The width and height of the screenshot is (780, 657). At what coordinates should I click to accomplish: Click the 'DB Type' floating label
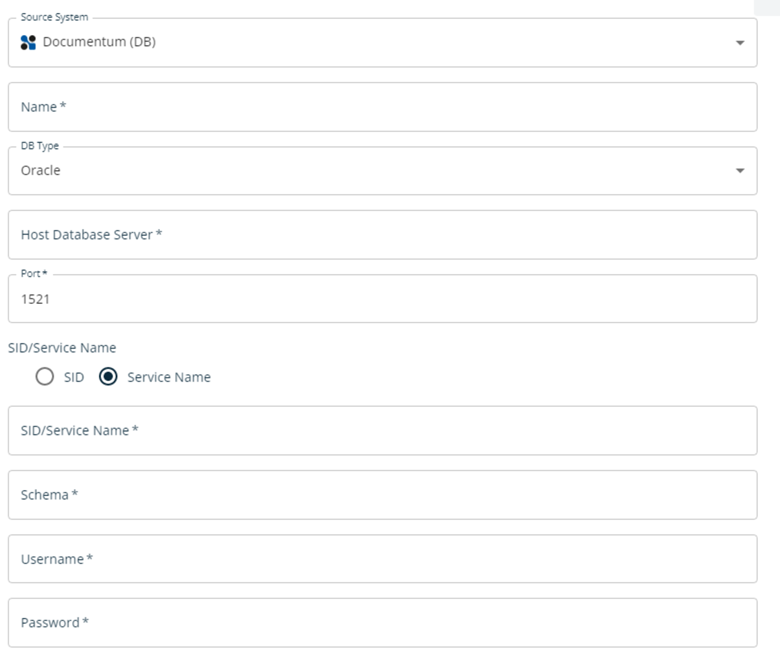pyautogui.click(x=40, y=146)
